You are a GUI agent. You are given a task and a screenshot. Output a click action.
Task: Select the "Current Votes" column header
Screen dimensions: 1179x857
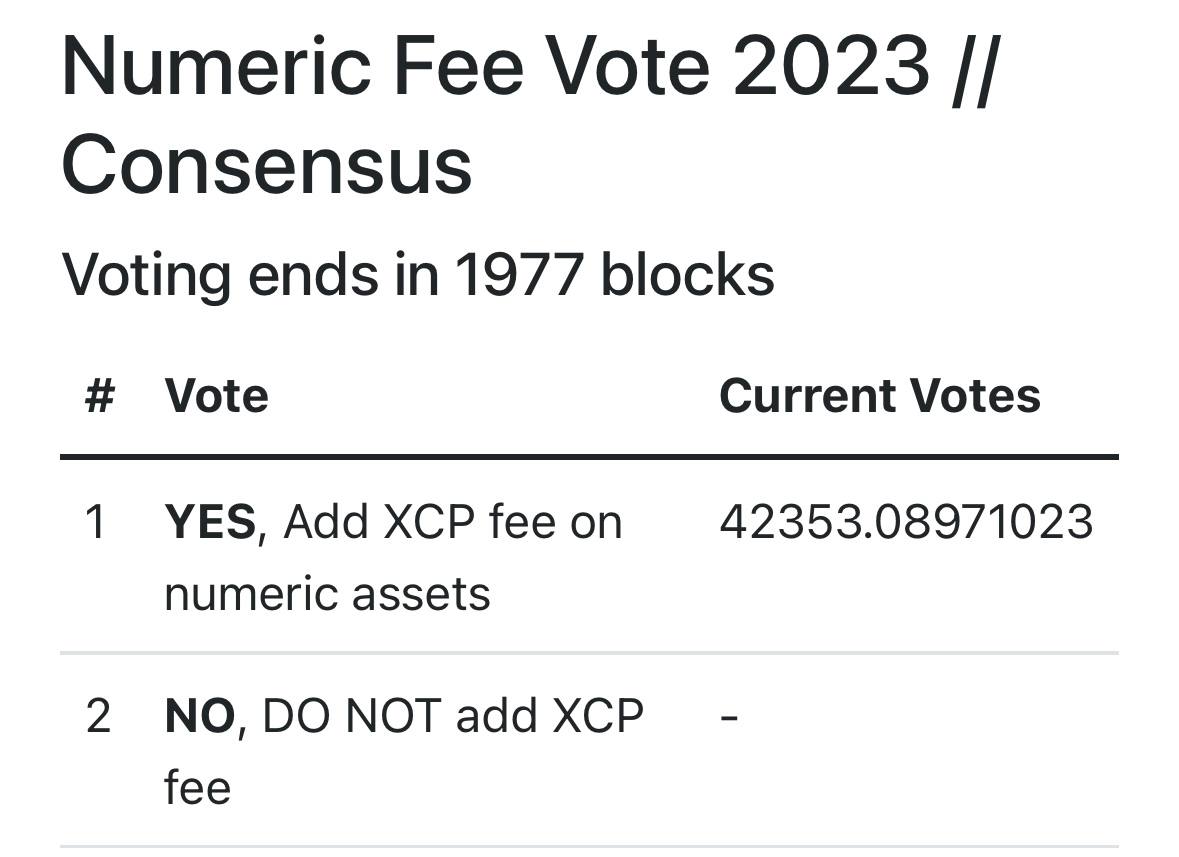[880, 396]
